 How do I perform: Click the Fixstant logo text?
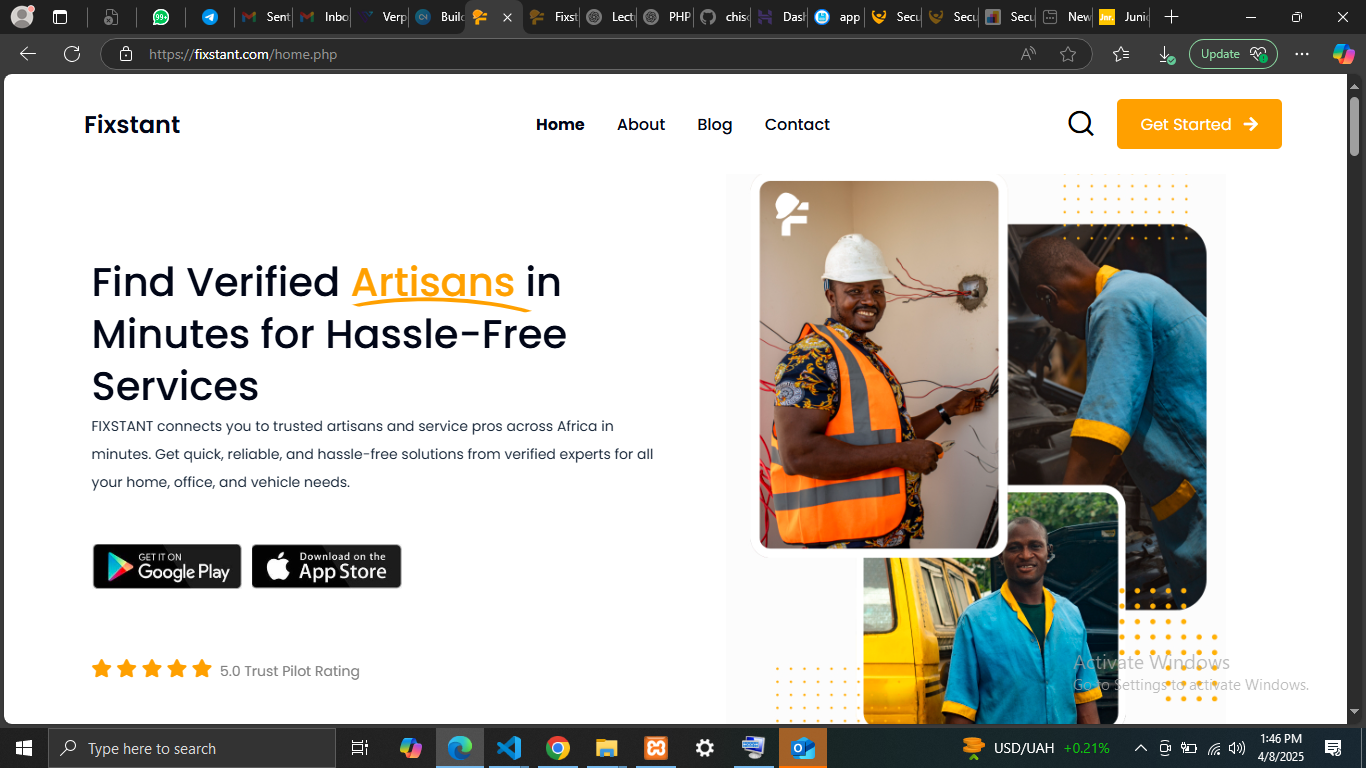[x=132, y=124]
